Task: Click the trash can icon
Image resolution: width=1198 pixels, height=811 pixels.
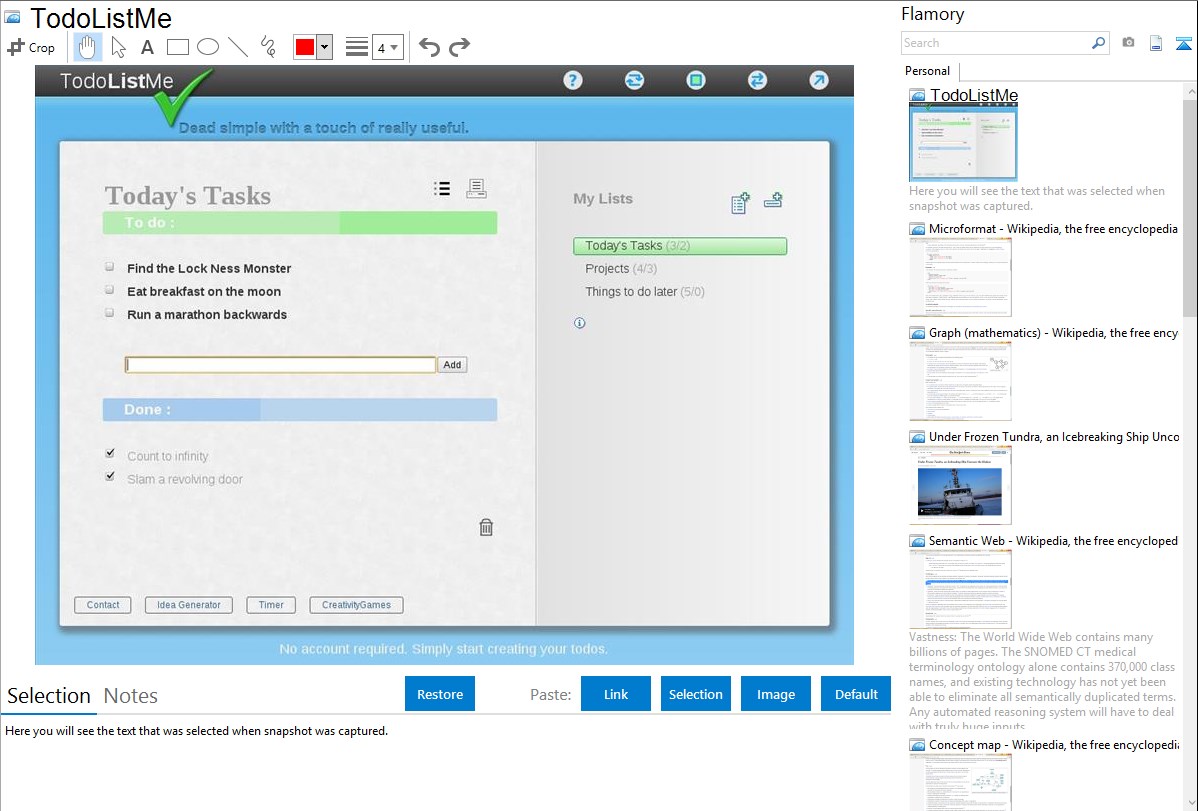Action: (x=486, y=527)
